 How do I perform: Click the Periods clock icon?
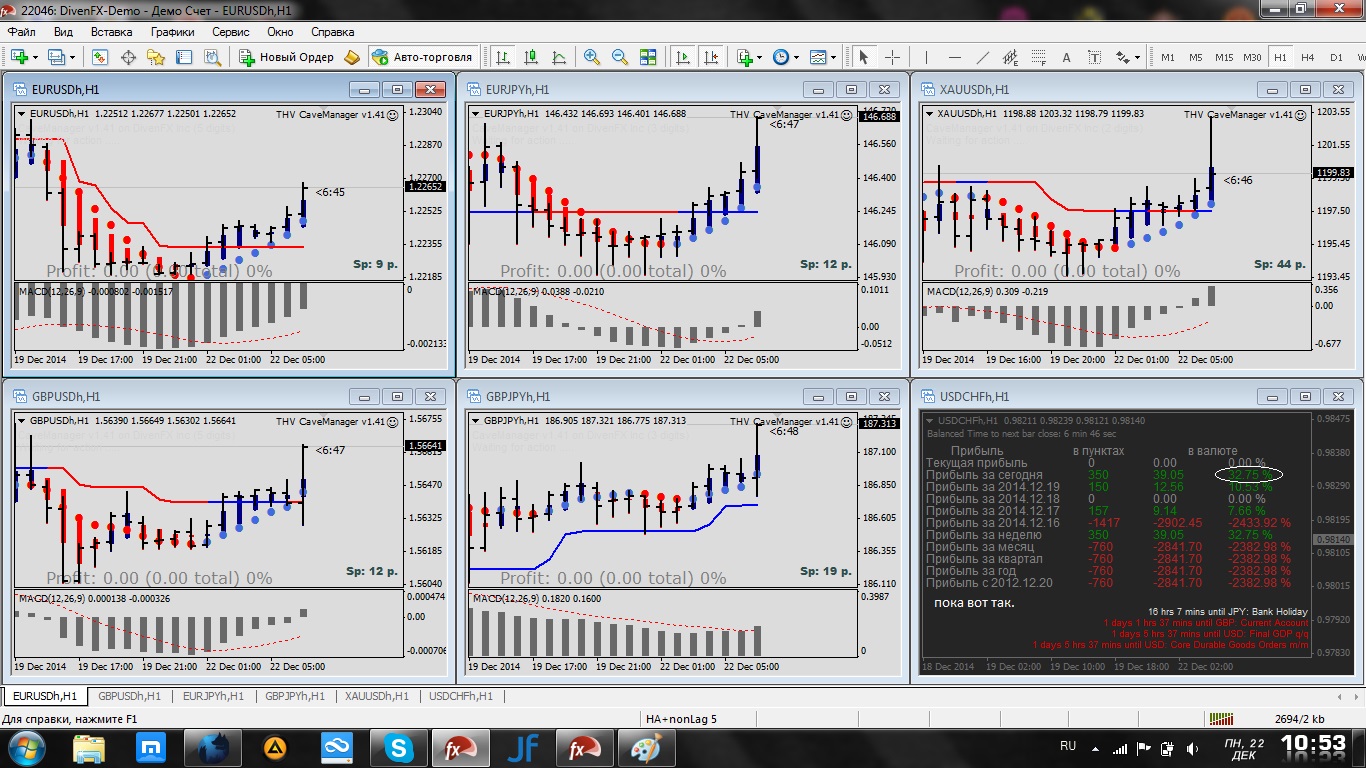(780, 57)
